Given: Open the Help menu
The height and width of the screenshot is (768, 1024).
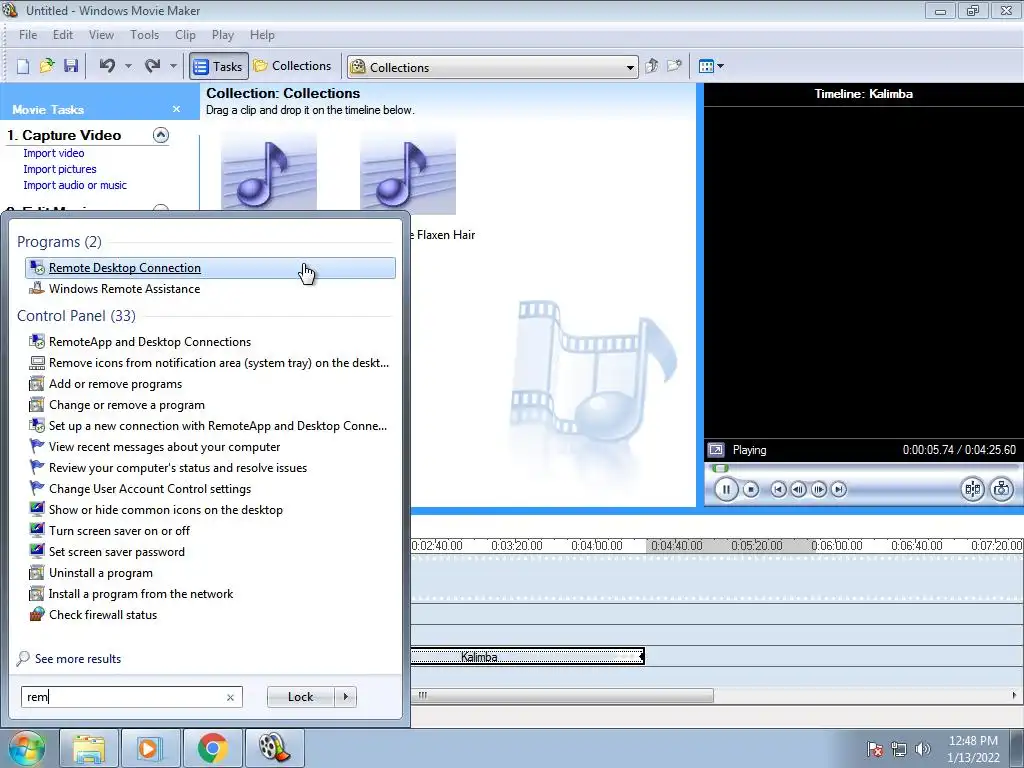Looking at the screenshot, I should [x=262, y=35].
